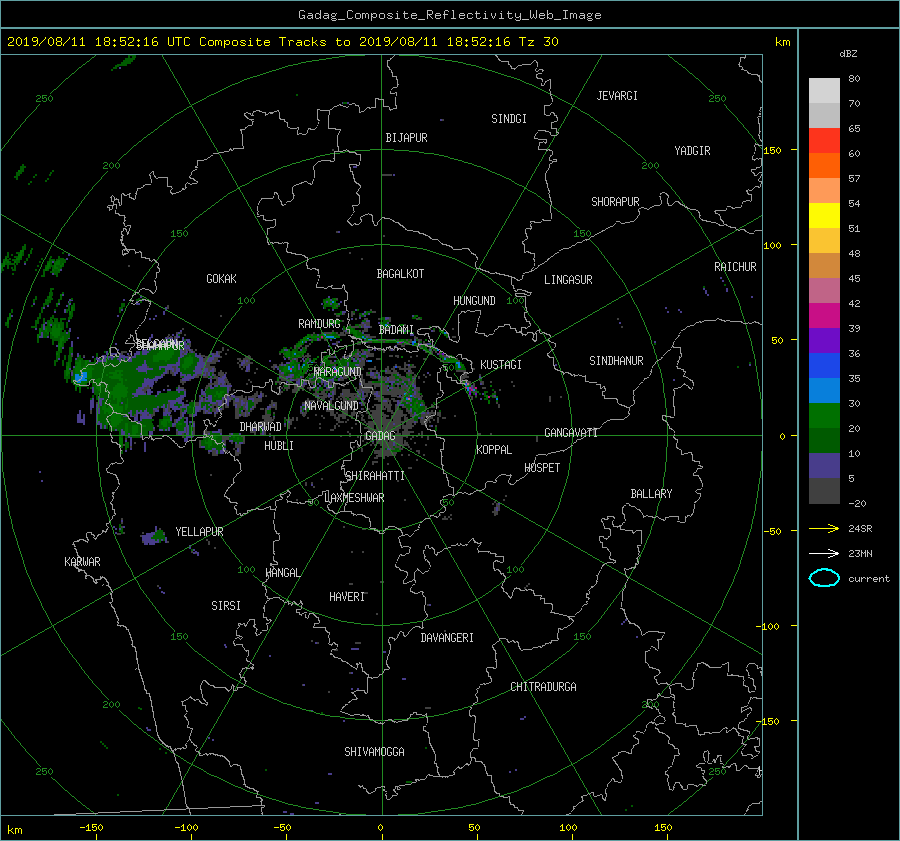Screen dimensions: 900x841
Task: Select the BIJAPUR label on the map
Action: [x=406, y=138]
